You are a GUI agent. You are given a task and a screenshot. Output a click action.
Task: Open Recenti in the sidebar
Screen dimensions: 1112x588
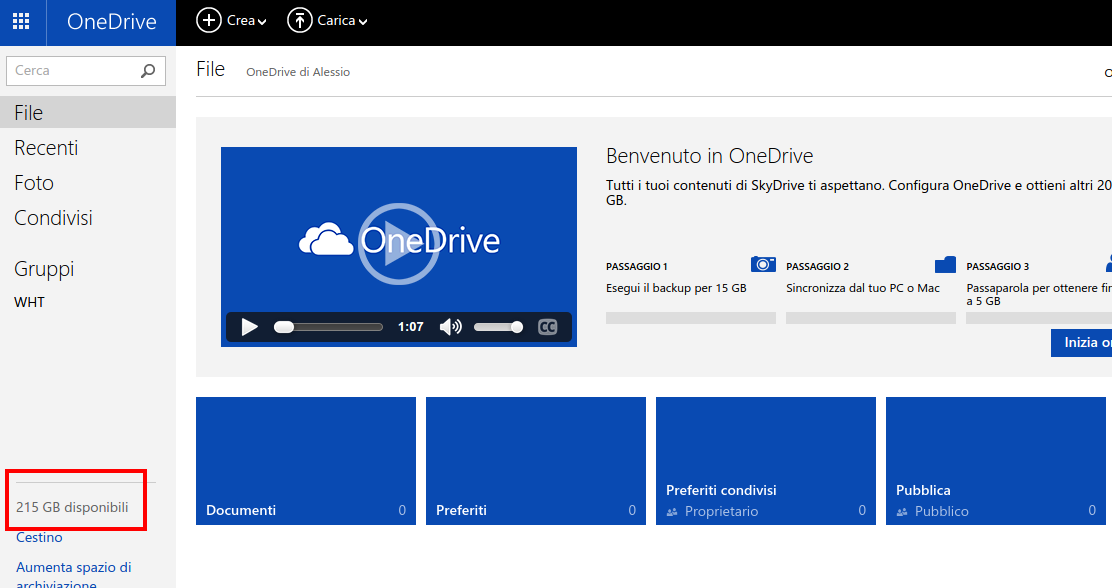46,148
